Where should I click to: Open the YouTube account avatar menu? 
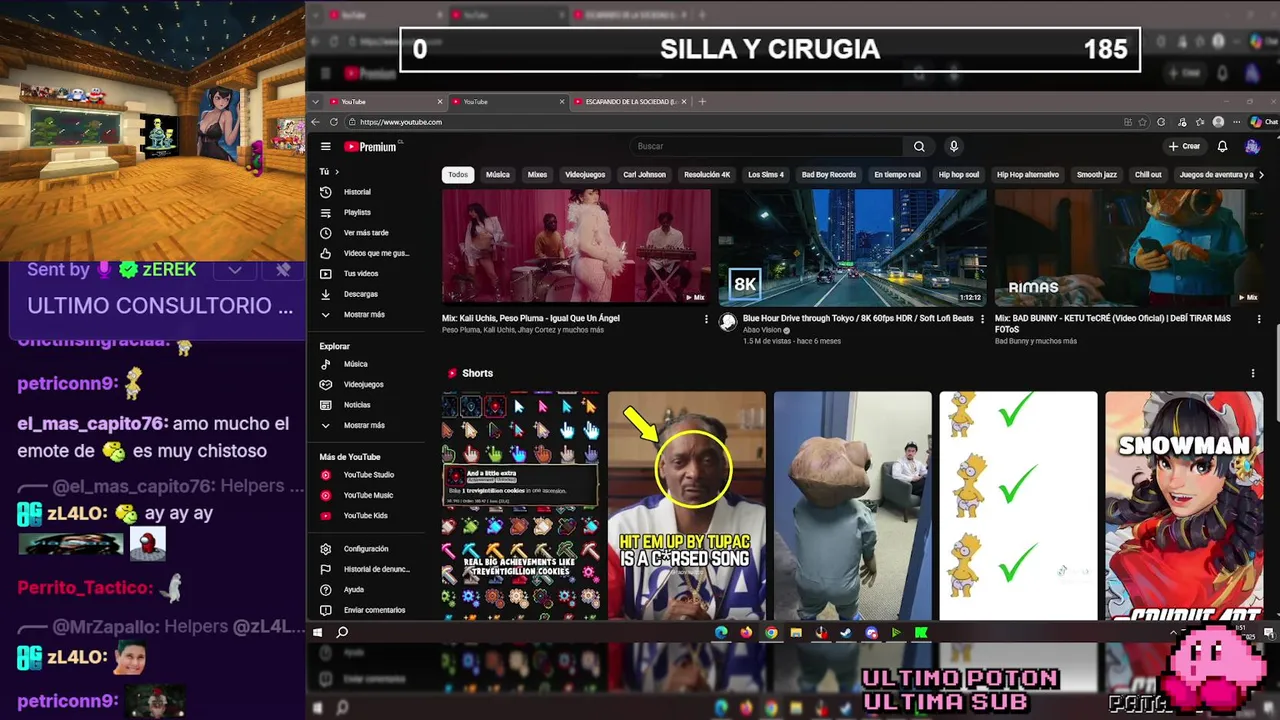pos(1252,146)
